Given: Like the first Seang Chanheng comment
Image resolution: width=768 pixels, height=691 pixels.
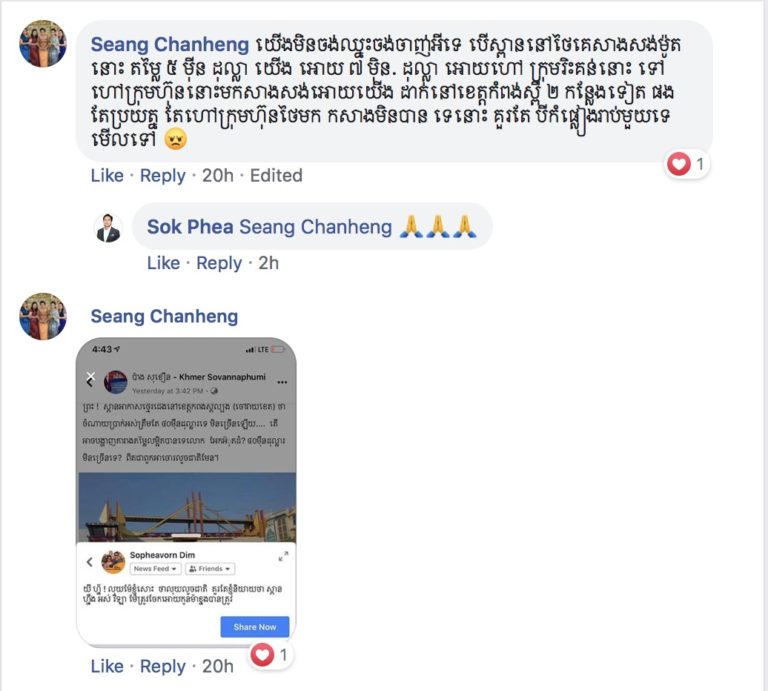Looking at the screenshot, I should pyautogui.click(x=107, y=175).
